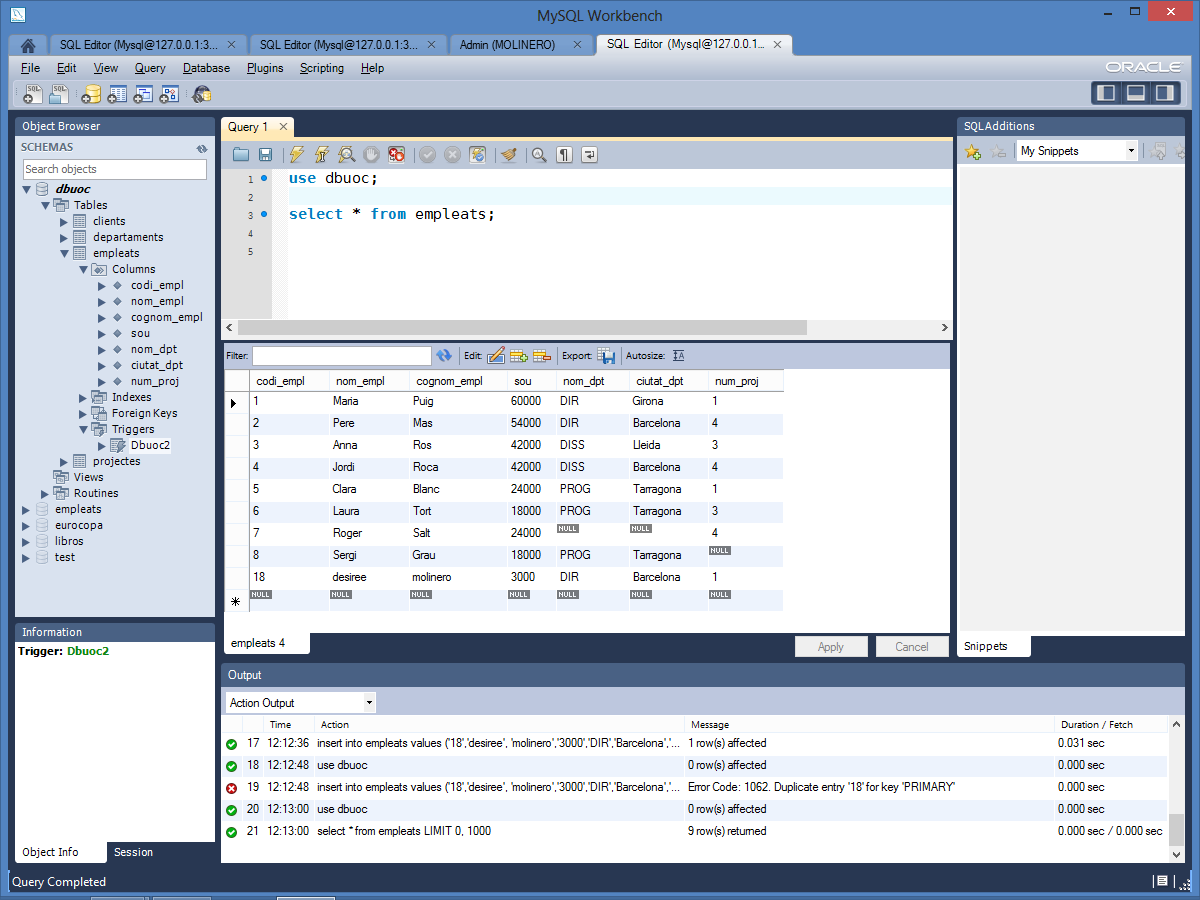The height and width of the screenshot is (900, 1200).
Task: Export recordset to external file icon
Action: point(606,355)
